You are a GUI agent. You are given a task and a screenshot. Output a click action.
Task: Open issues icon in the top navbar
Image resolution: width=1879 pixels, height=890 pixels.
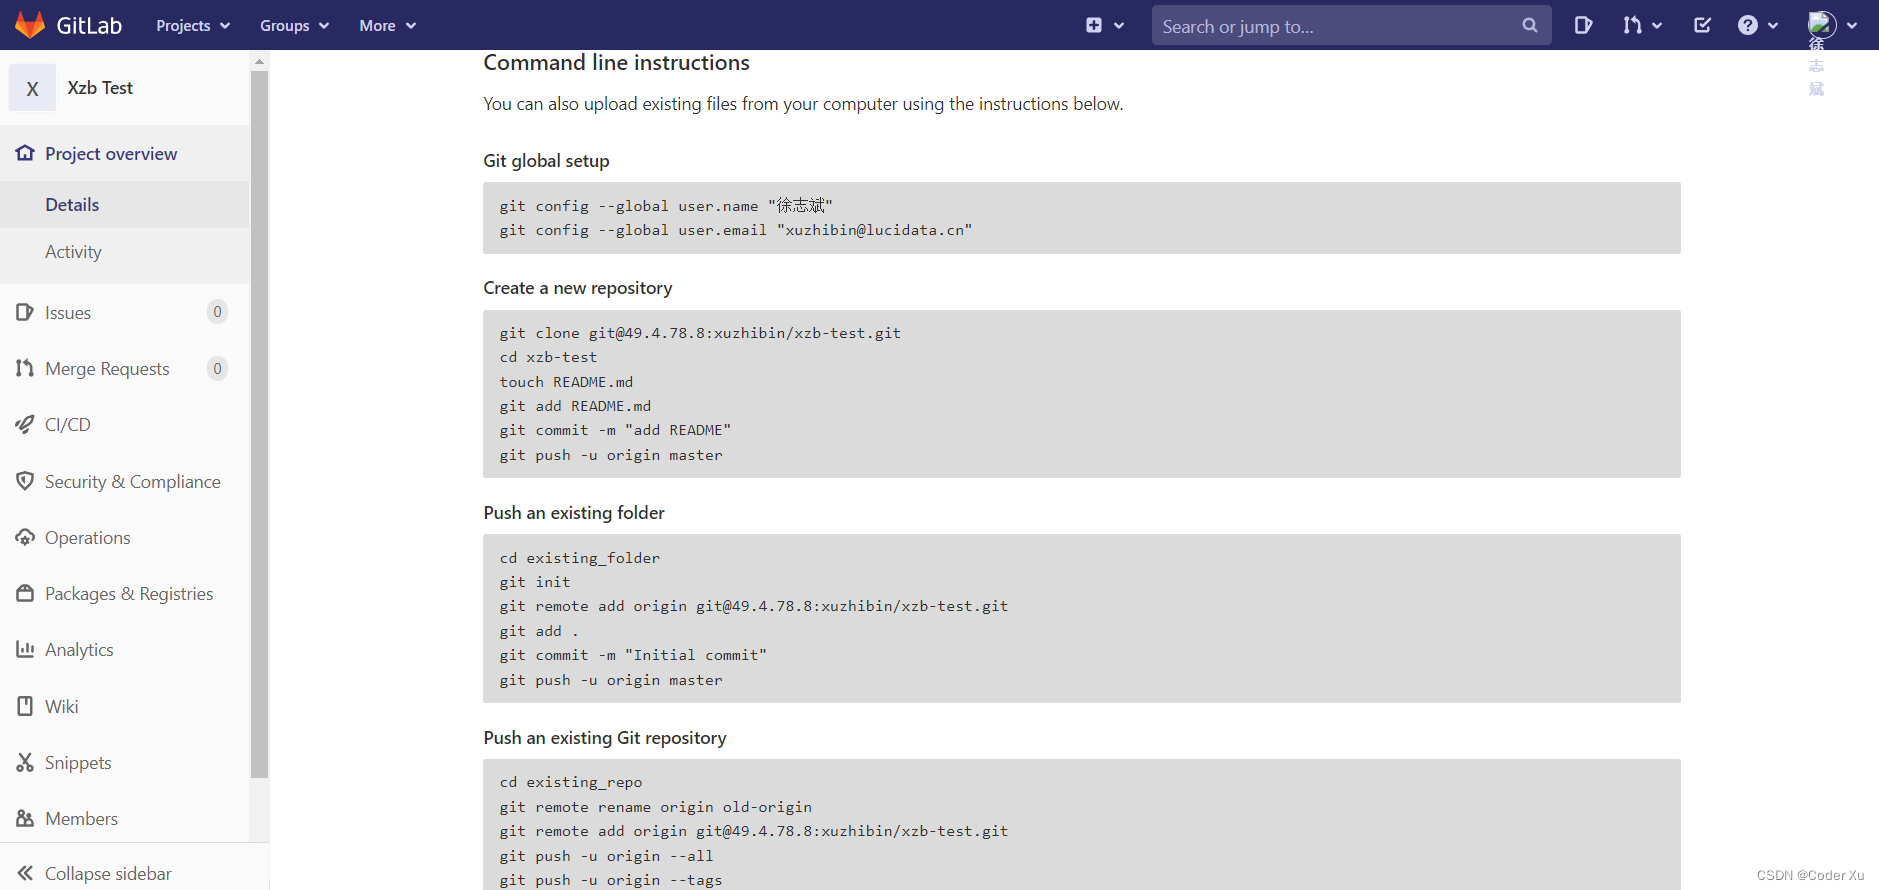point(1583,25)
